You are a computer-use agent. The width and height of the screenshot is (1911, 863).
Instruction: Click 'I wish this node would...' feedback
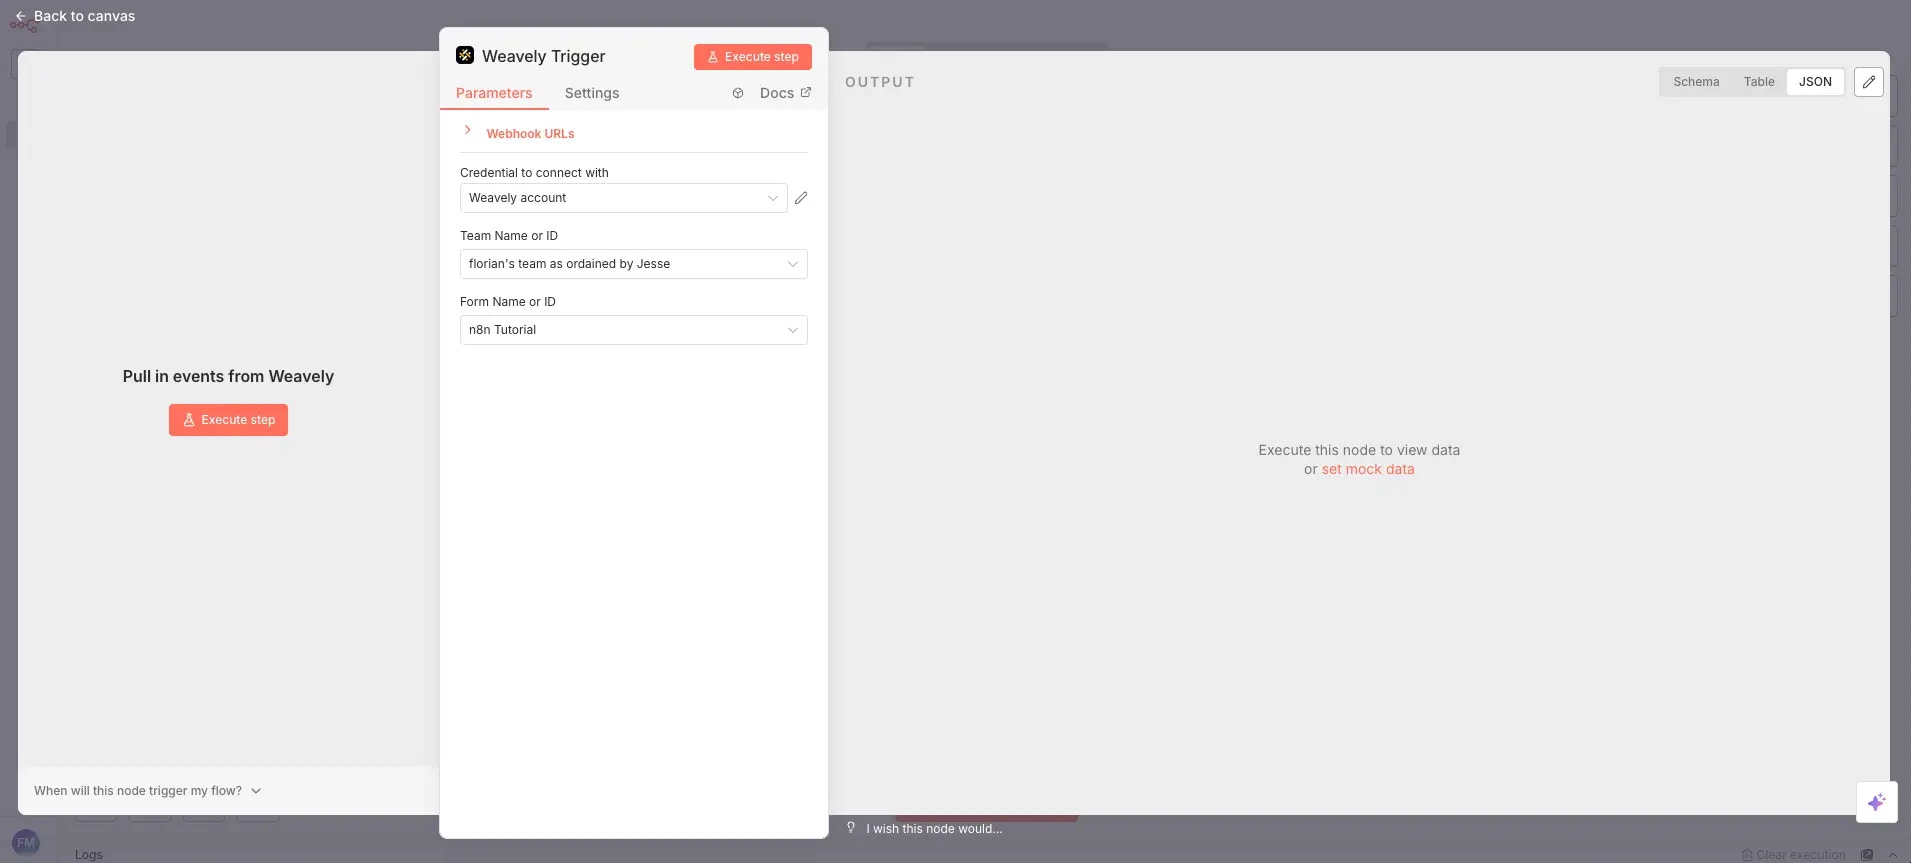point(934,829)
